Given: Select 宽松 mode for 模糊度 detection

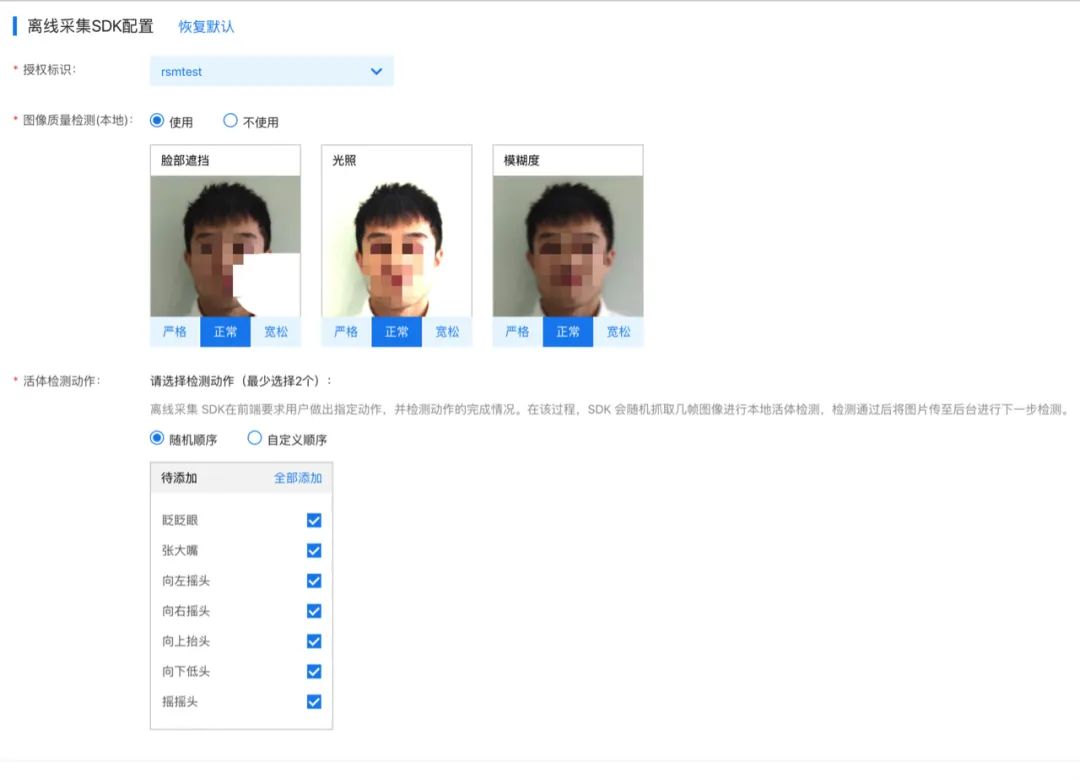Looking at the screenshot, I should 619,331.
